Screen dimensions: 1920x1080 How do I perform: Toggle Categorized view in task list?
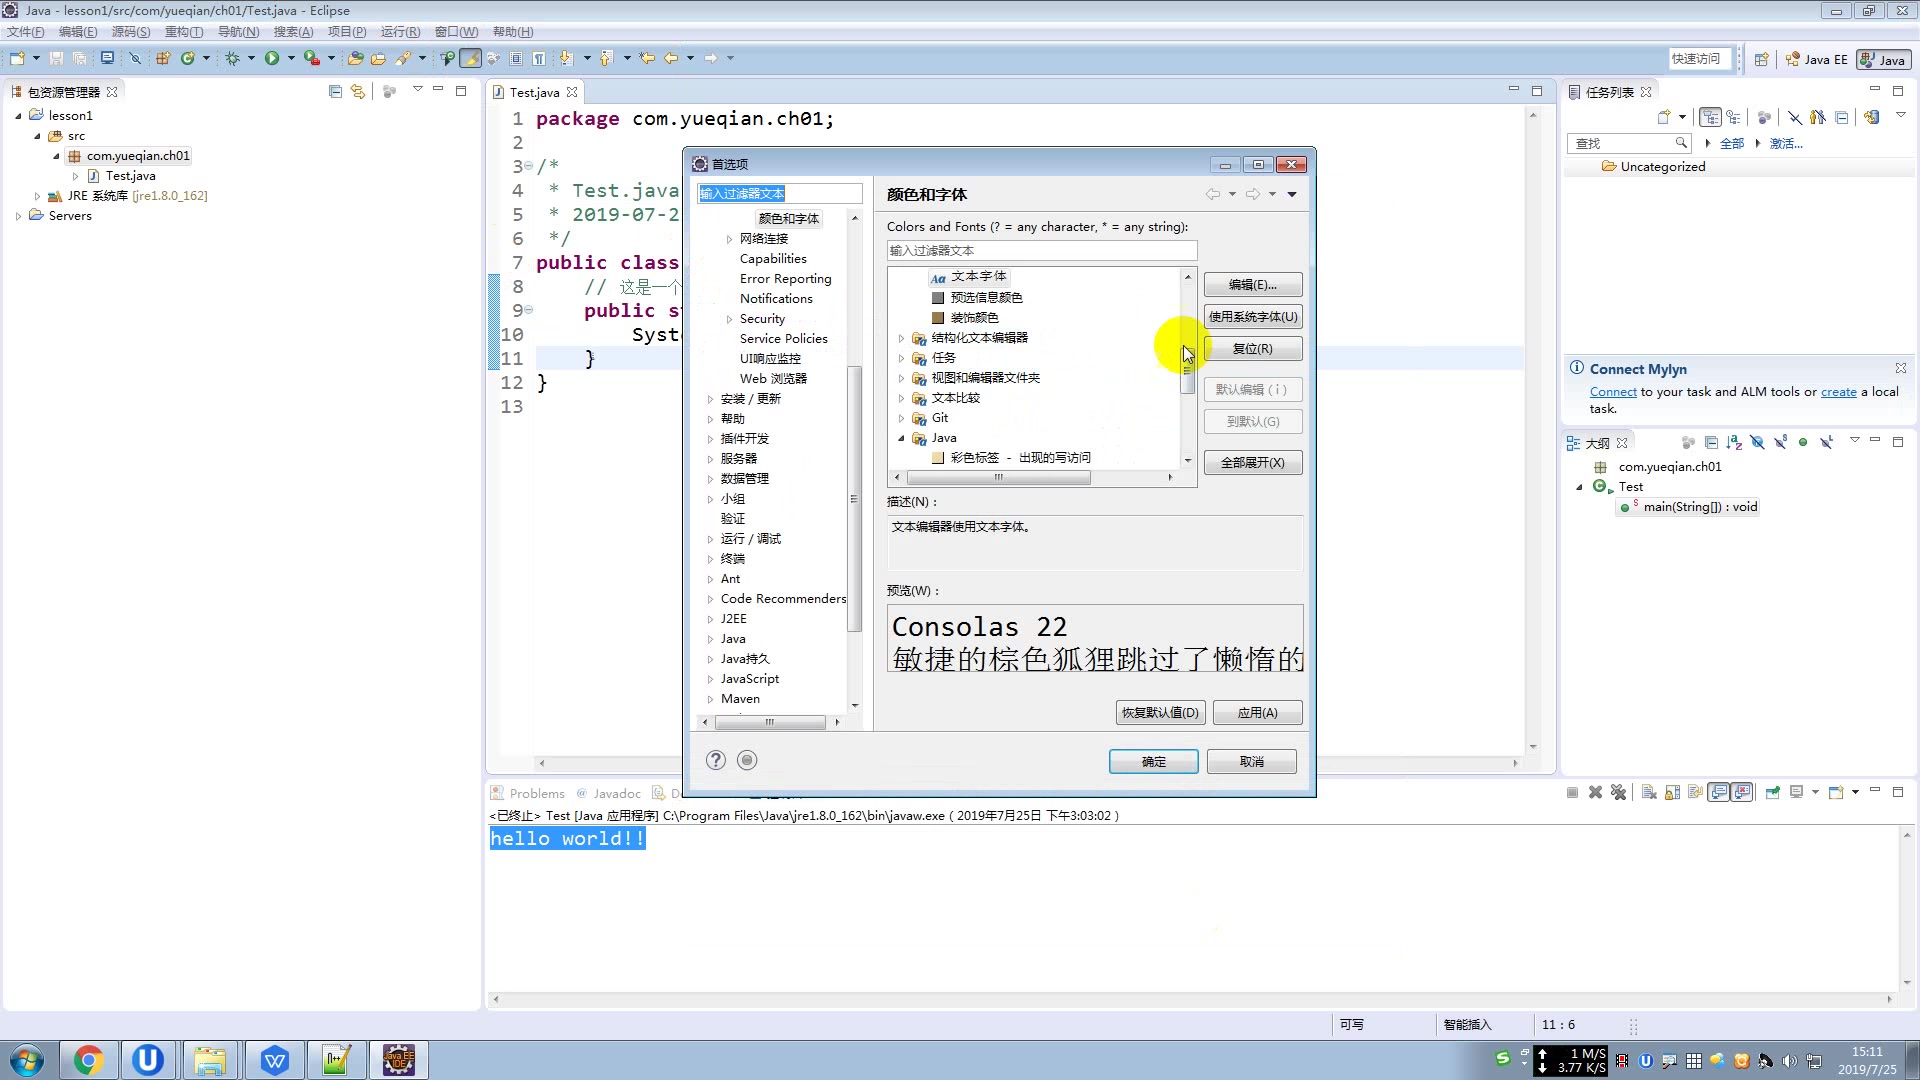point(1710,117)
